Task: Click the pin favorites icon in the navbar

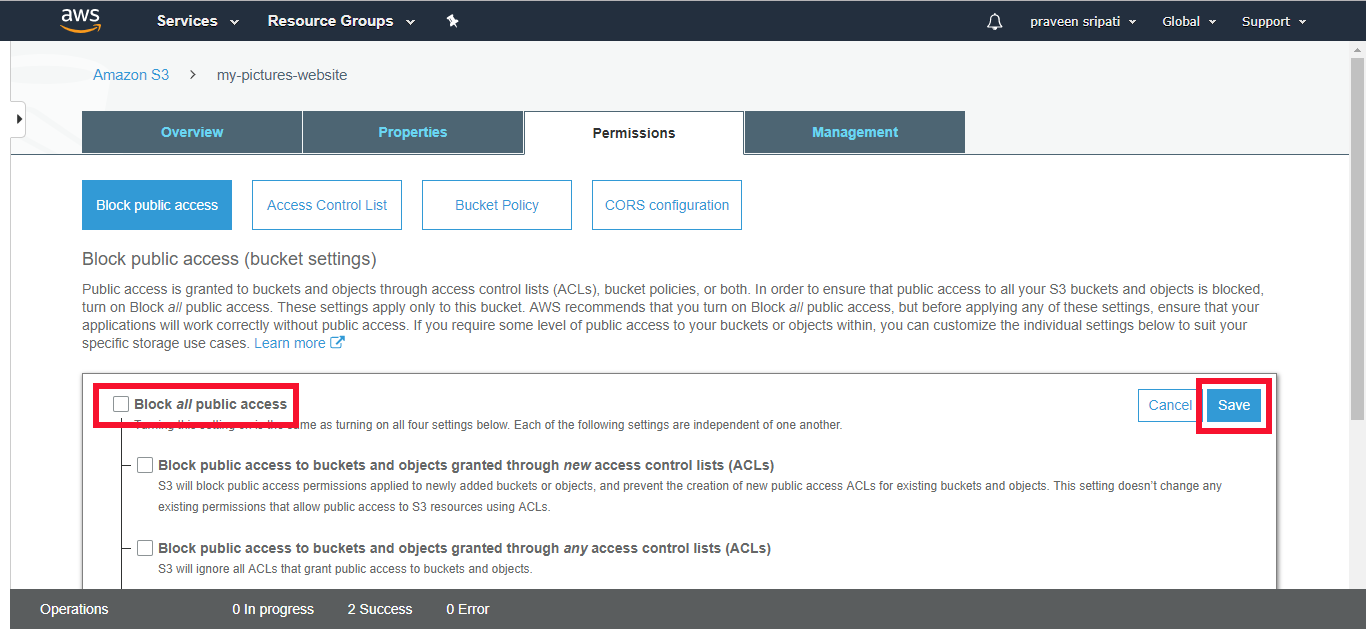Action: click(x=452, y=20)
